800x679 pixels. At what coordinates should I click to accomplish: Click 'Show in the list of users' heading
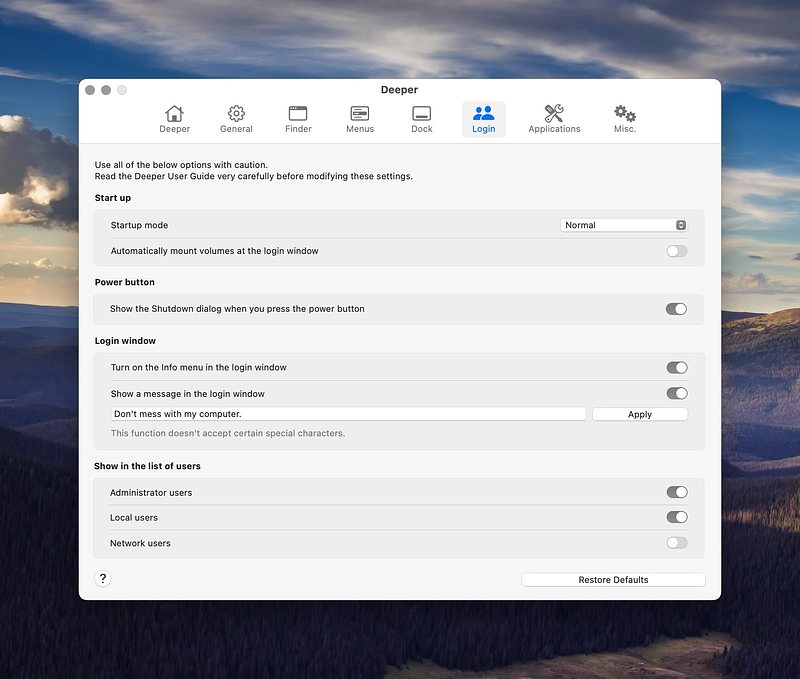(147, 466)
